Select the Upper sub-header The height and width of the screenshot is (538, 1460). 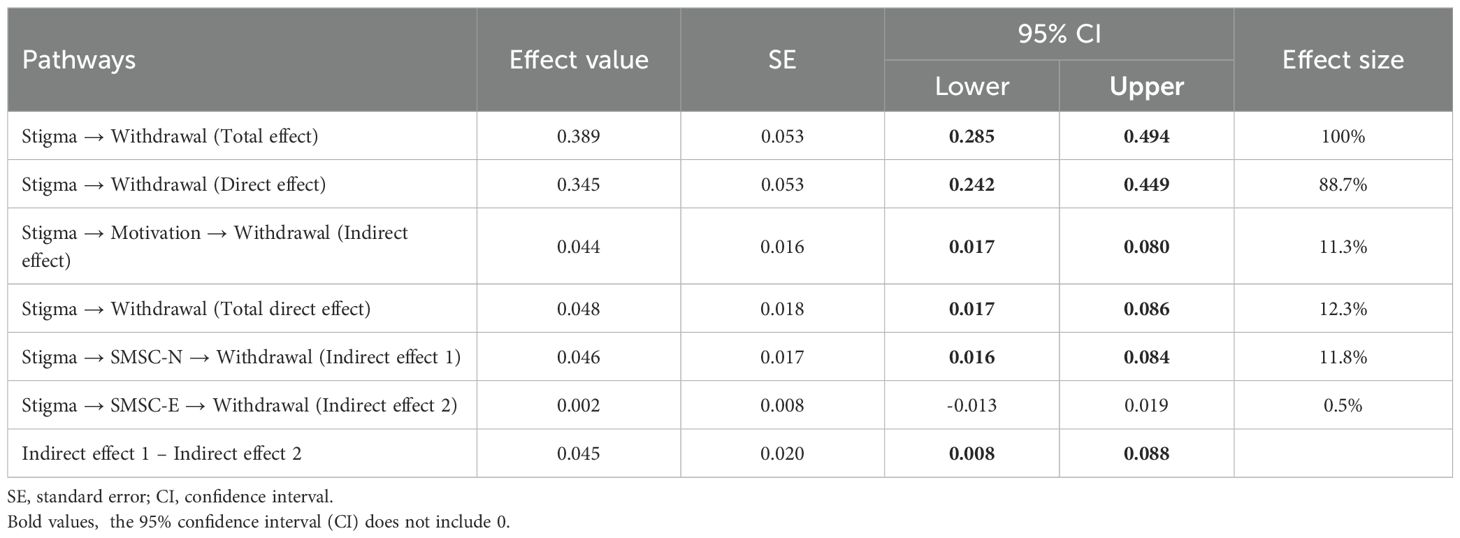(x=1146, y=87)
